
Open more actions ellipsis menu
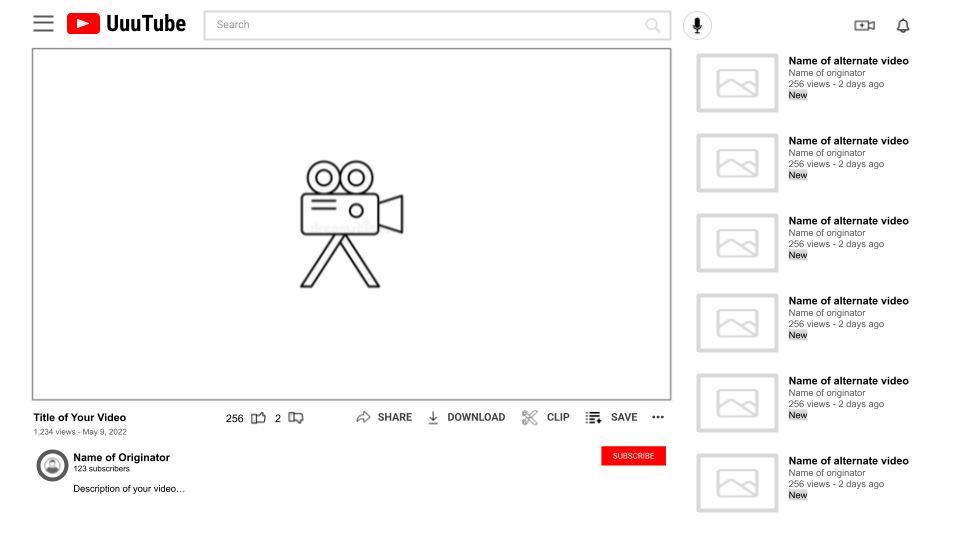tap(658, 417)
